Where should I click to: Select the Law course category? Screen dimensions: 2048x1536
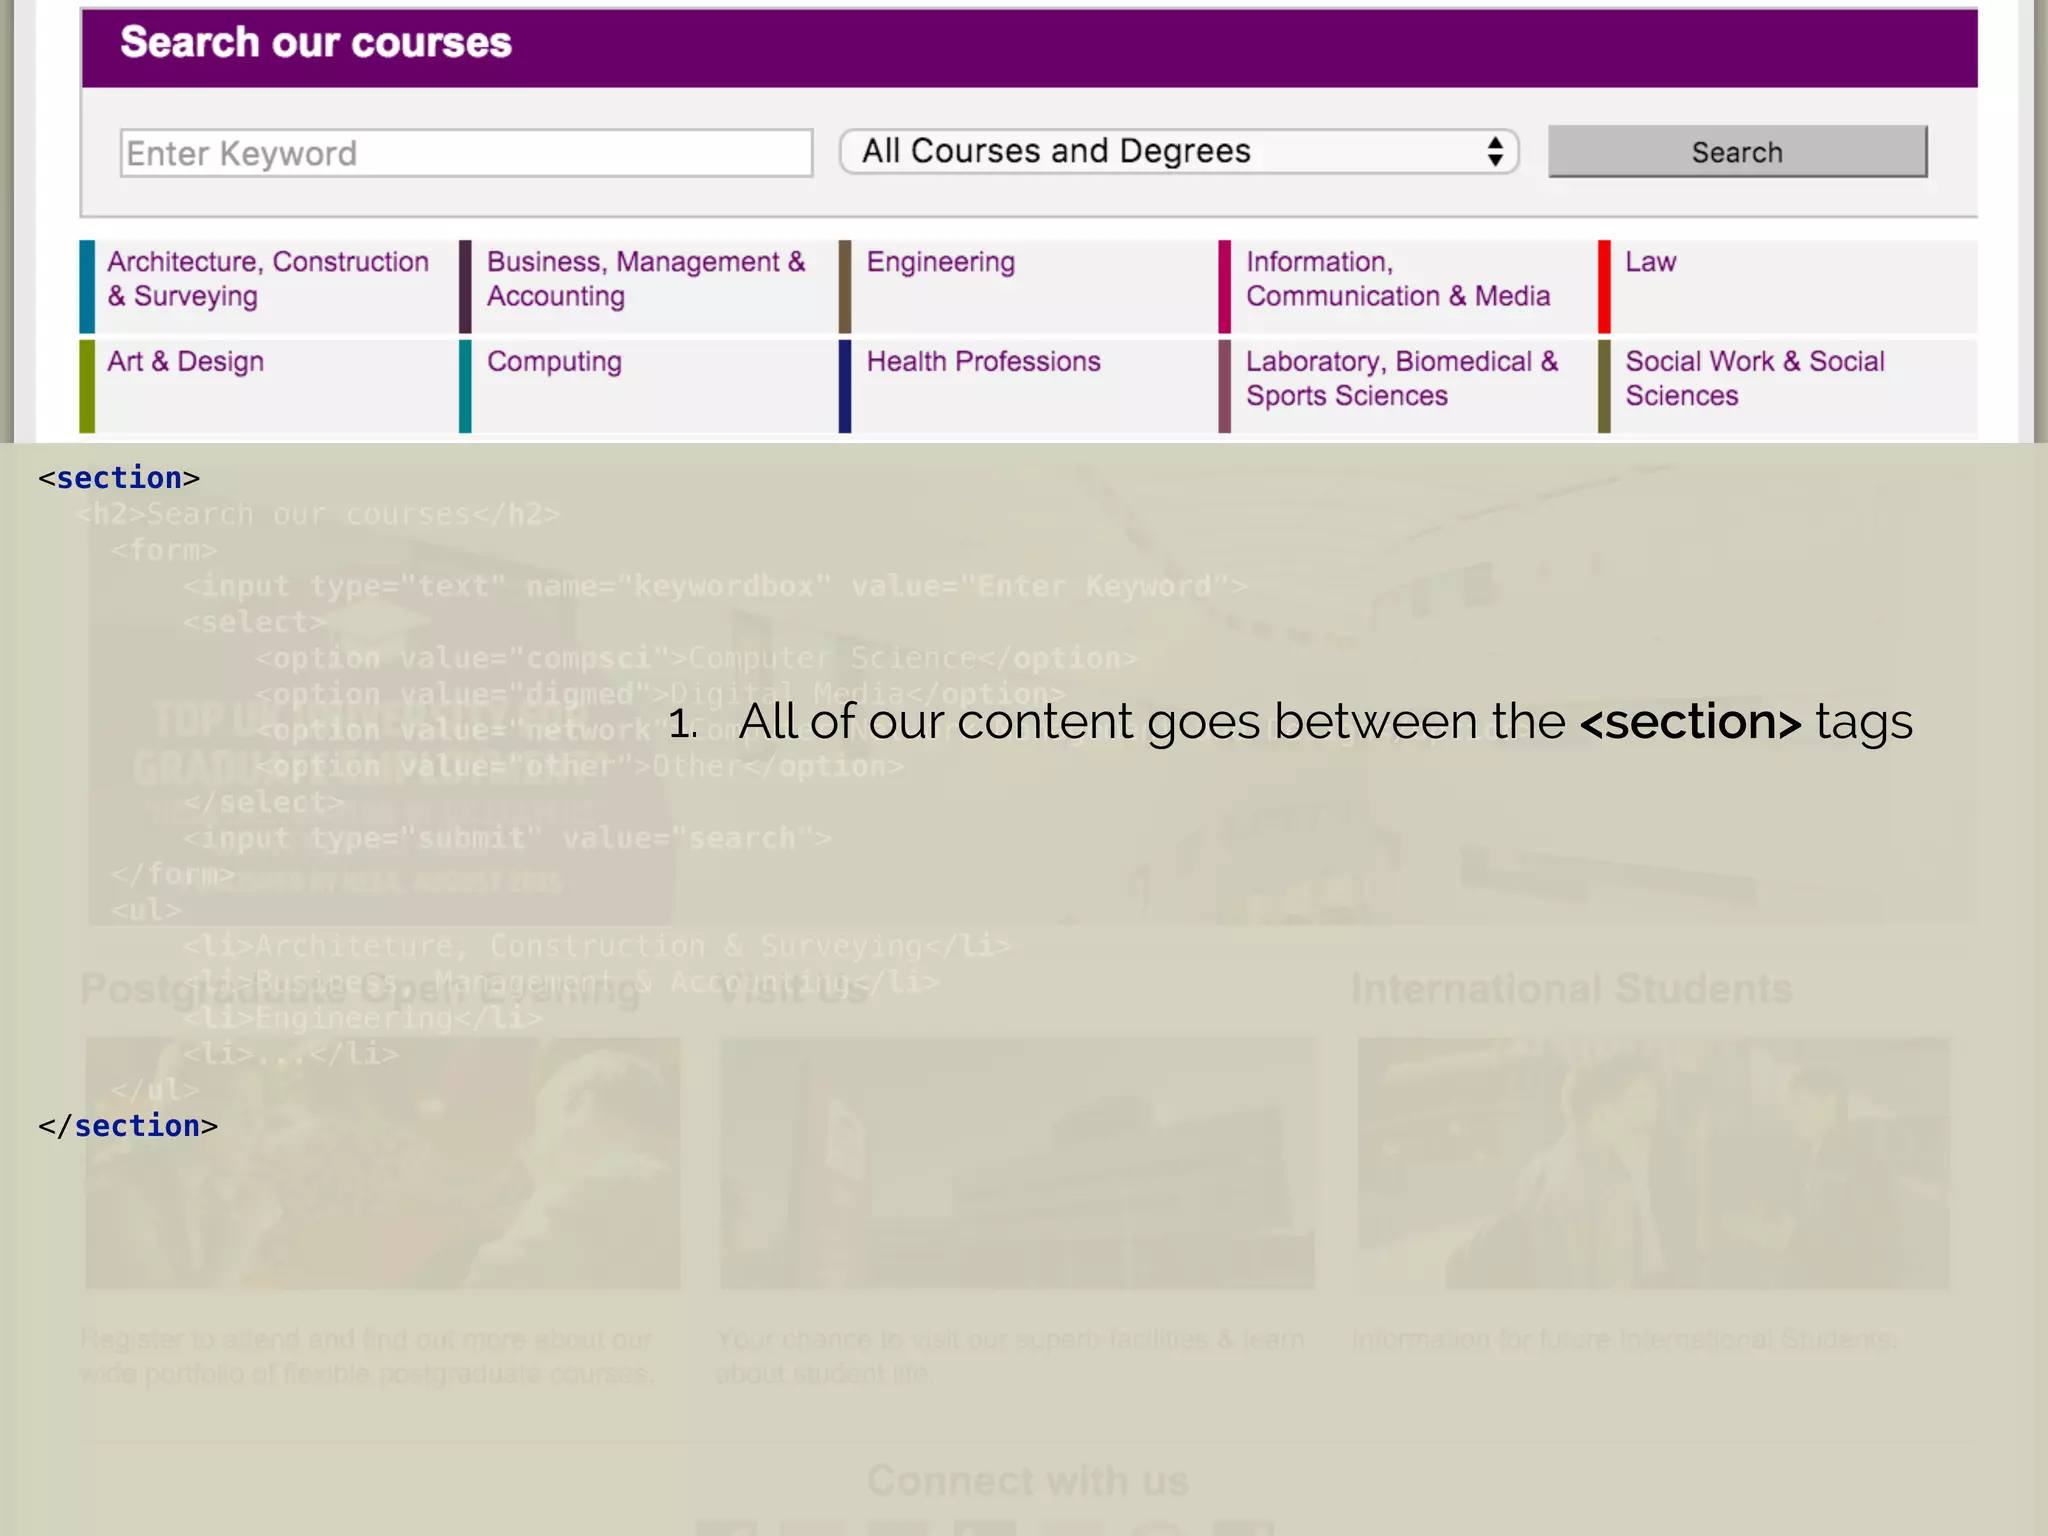pos(1650,262)
